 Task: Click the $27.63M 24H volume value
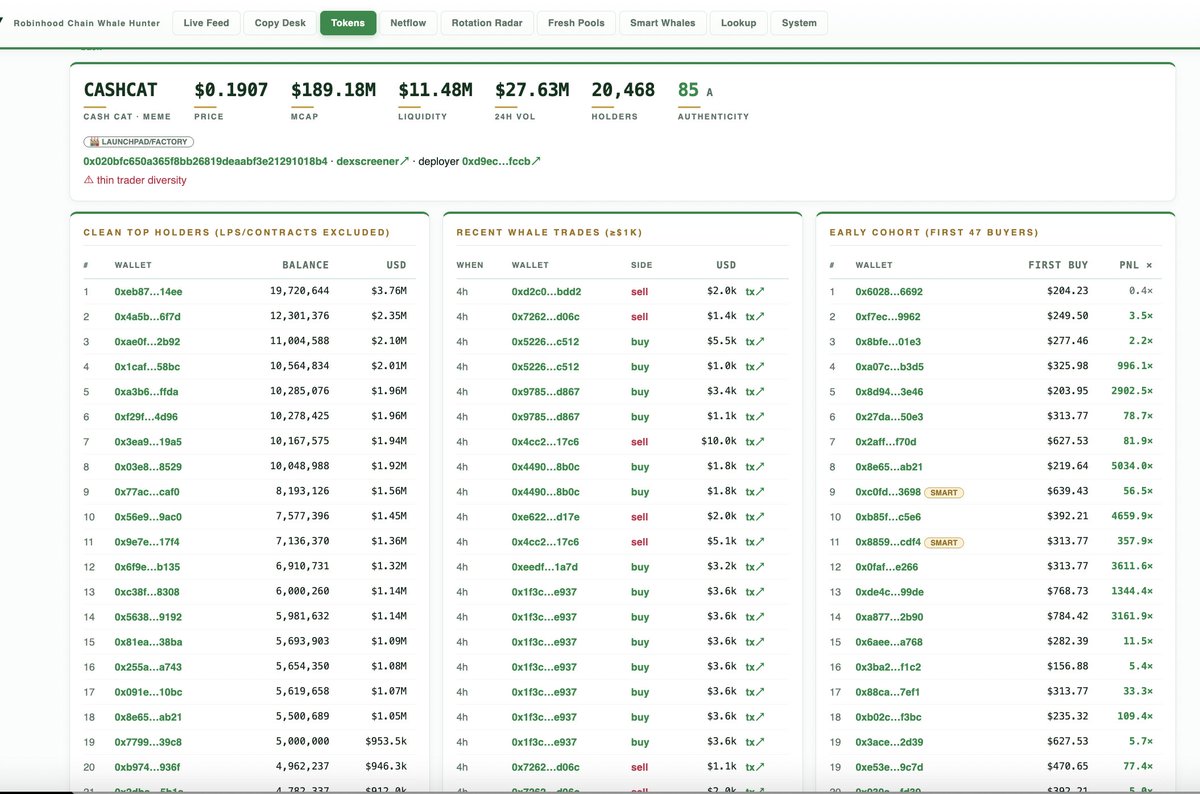tap(532, 90)
